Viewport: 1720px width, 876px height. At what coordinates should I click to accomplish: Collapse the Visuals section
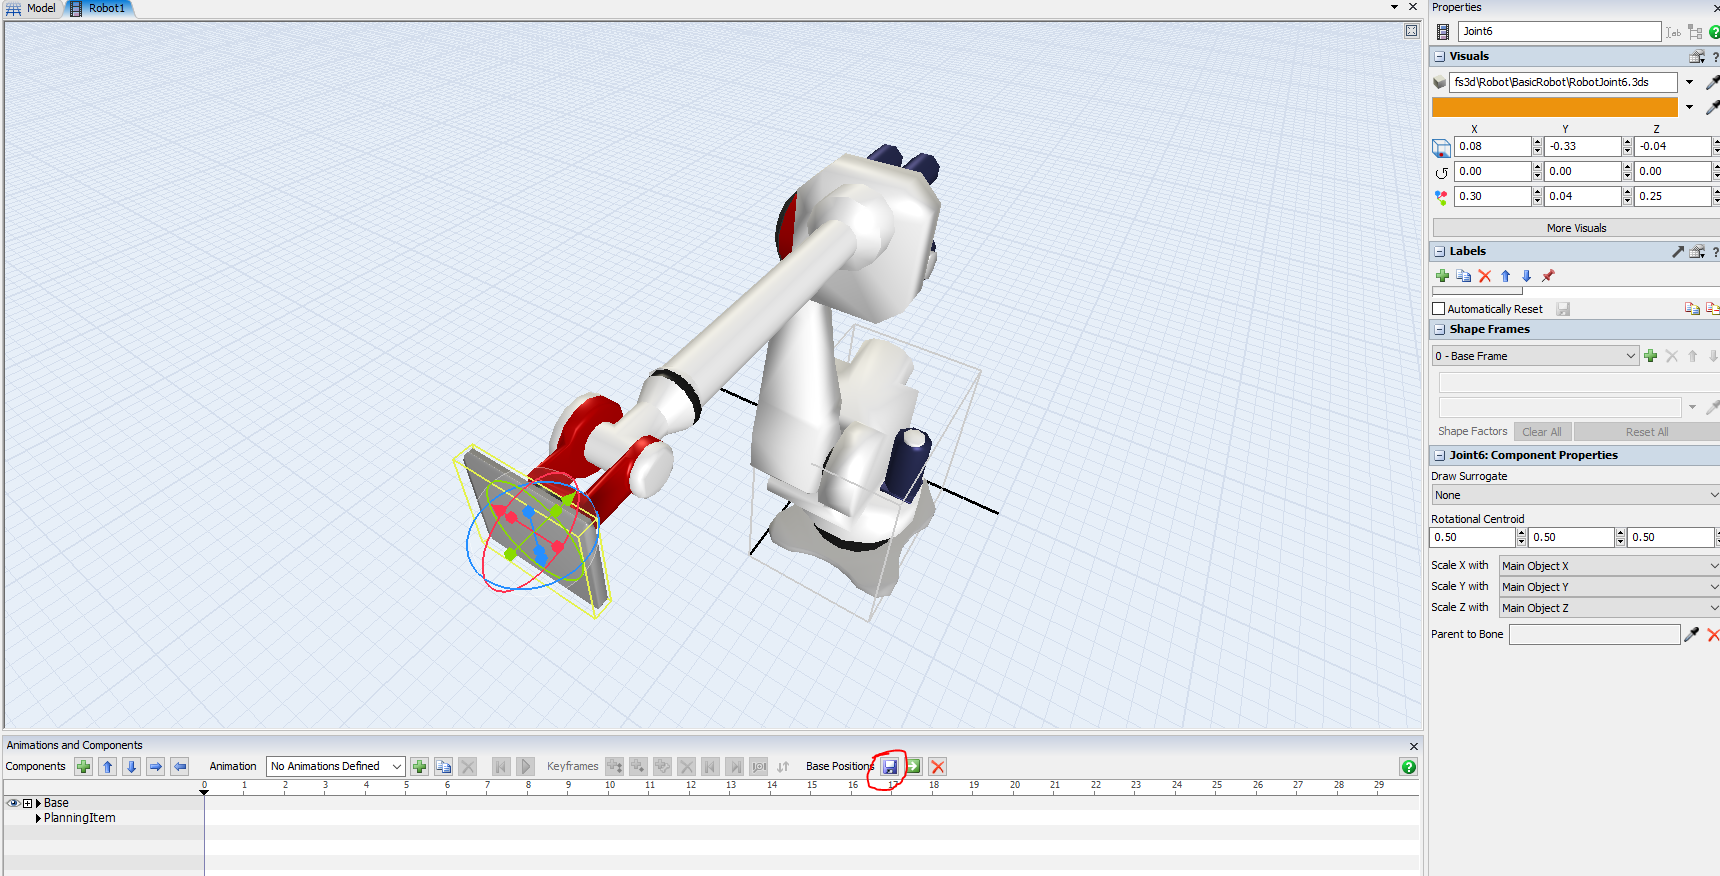click(x=1440, y=57)
